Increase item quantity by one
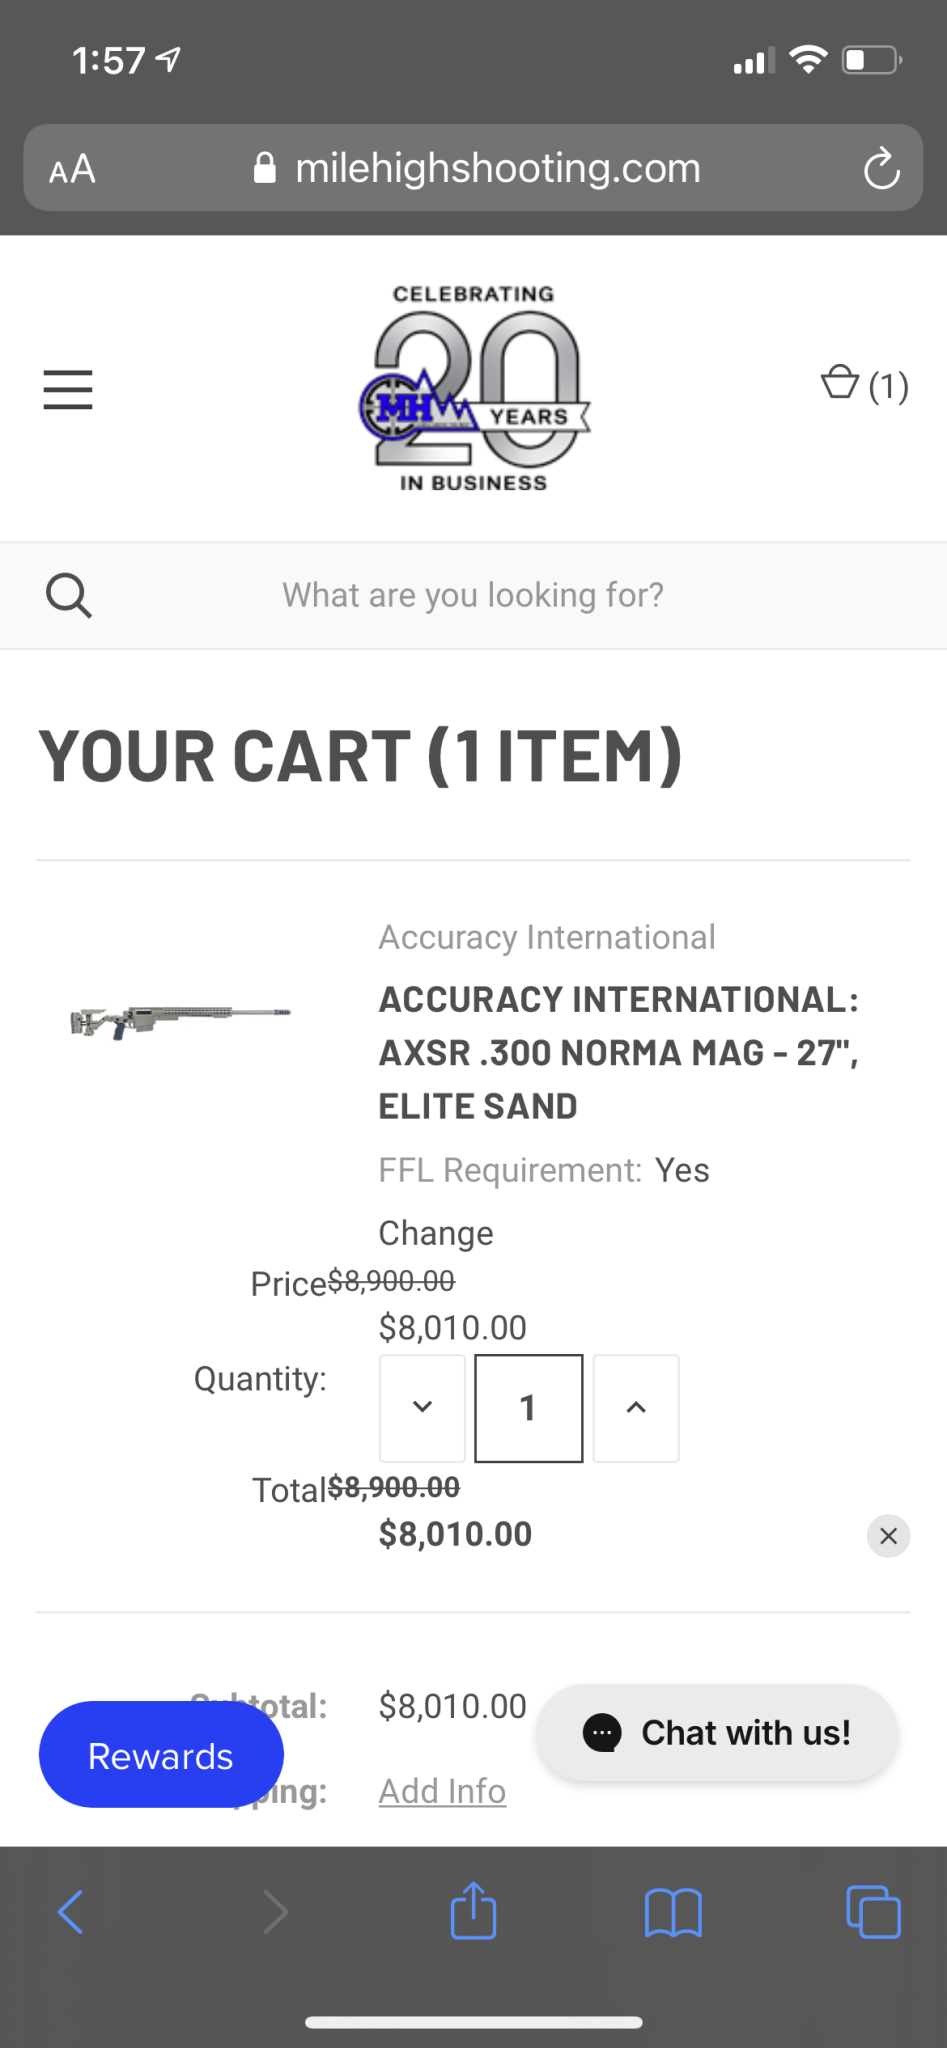Image resolution: width=947 pixels, height=2048 pixels. coord(636,1408)
